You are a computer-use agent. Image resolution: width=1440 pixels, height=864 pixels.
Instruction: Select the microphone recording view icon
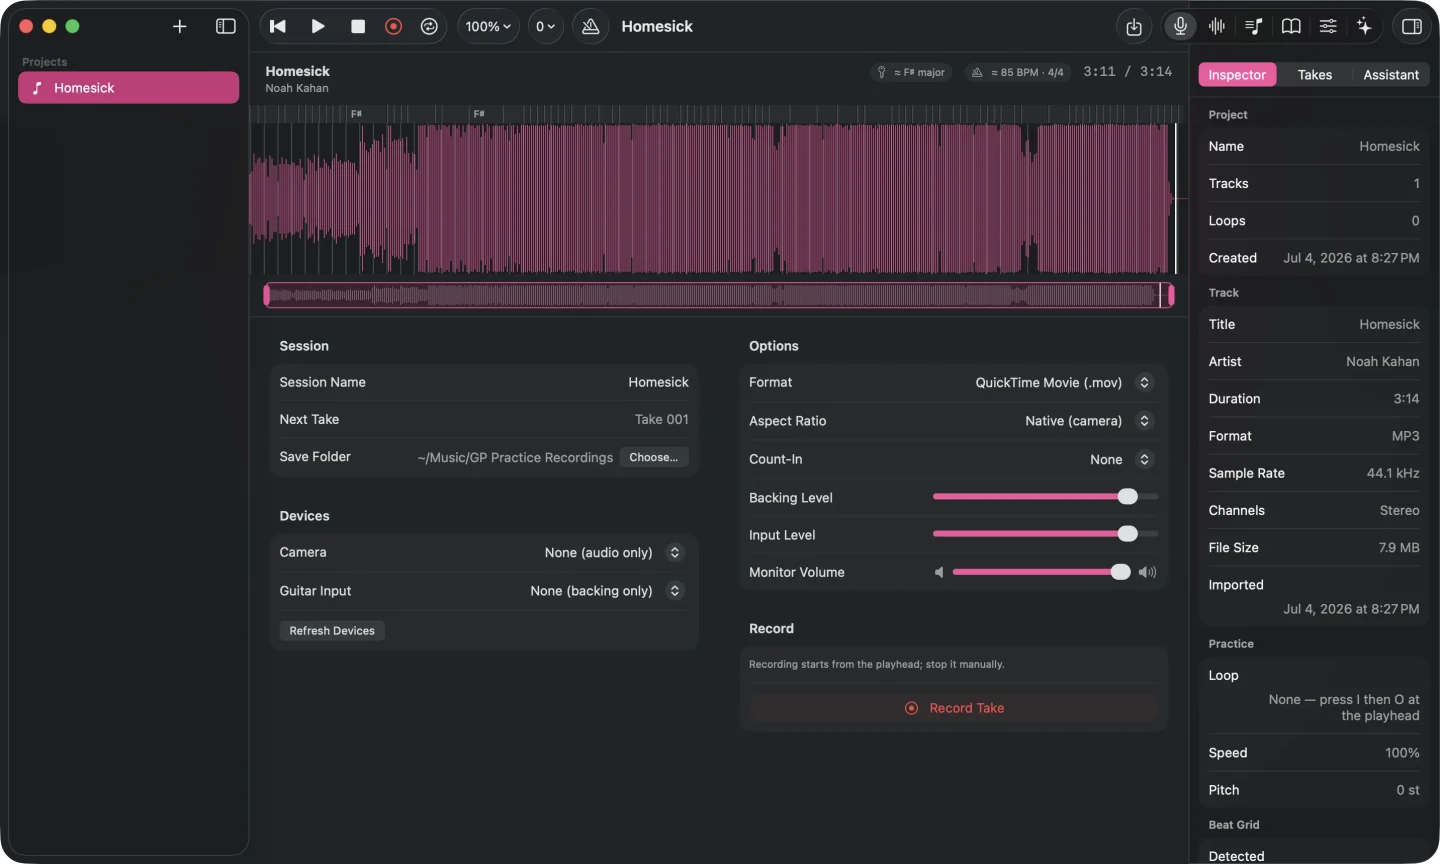[1181, 27]
